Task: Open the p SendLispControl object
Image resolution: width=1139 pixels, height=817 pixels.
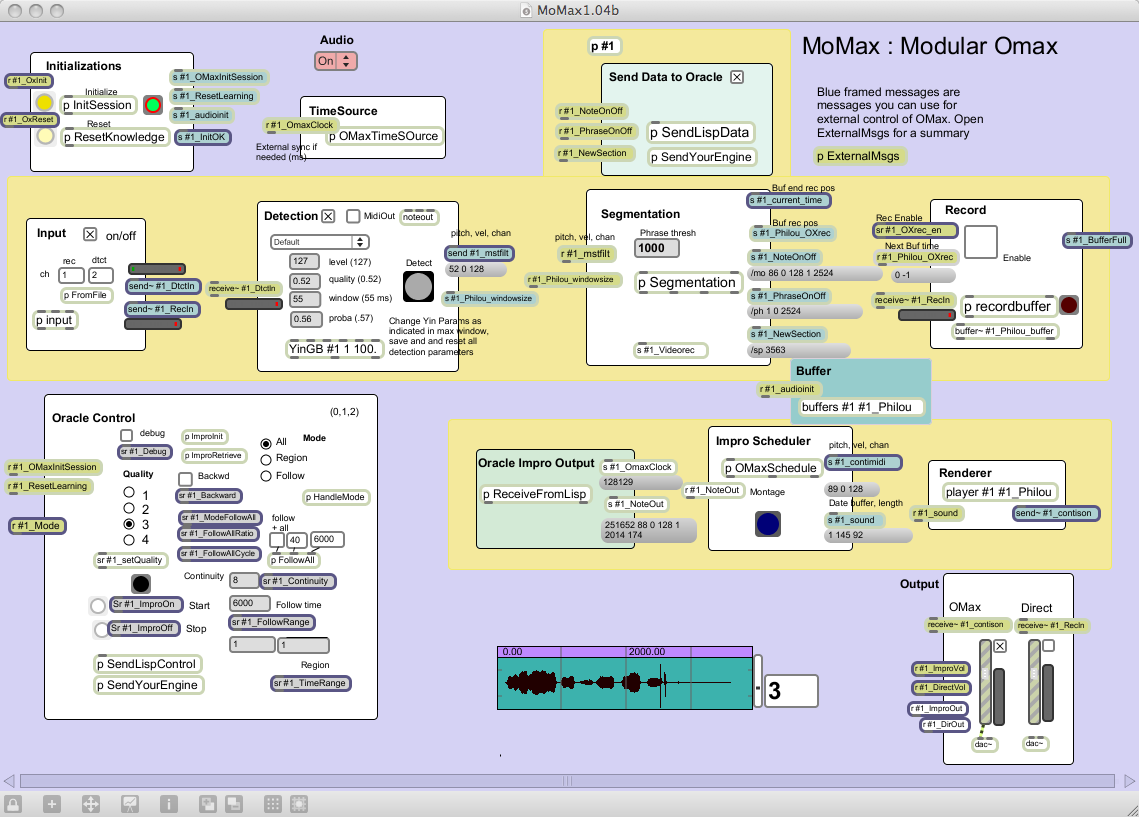Action: 146,664
